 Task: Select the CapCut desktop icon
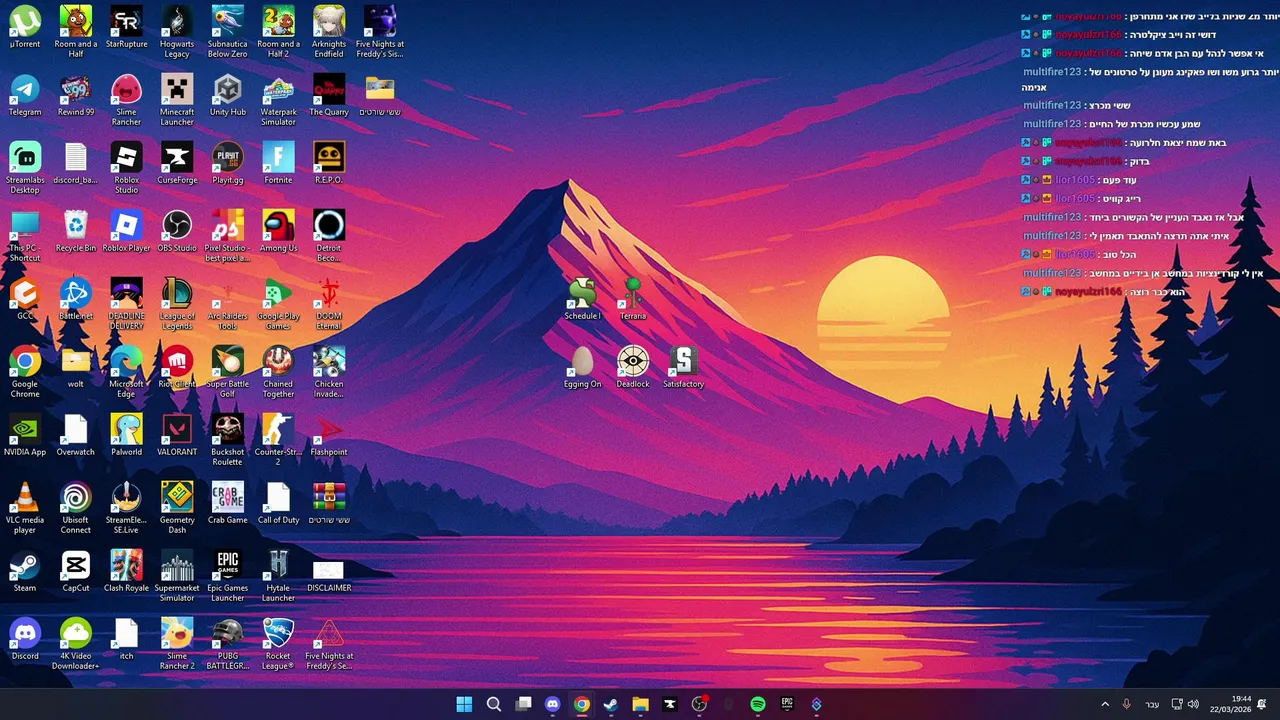[x=76, y=572]
